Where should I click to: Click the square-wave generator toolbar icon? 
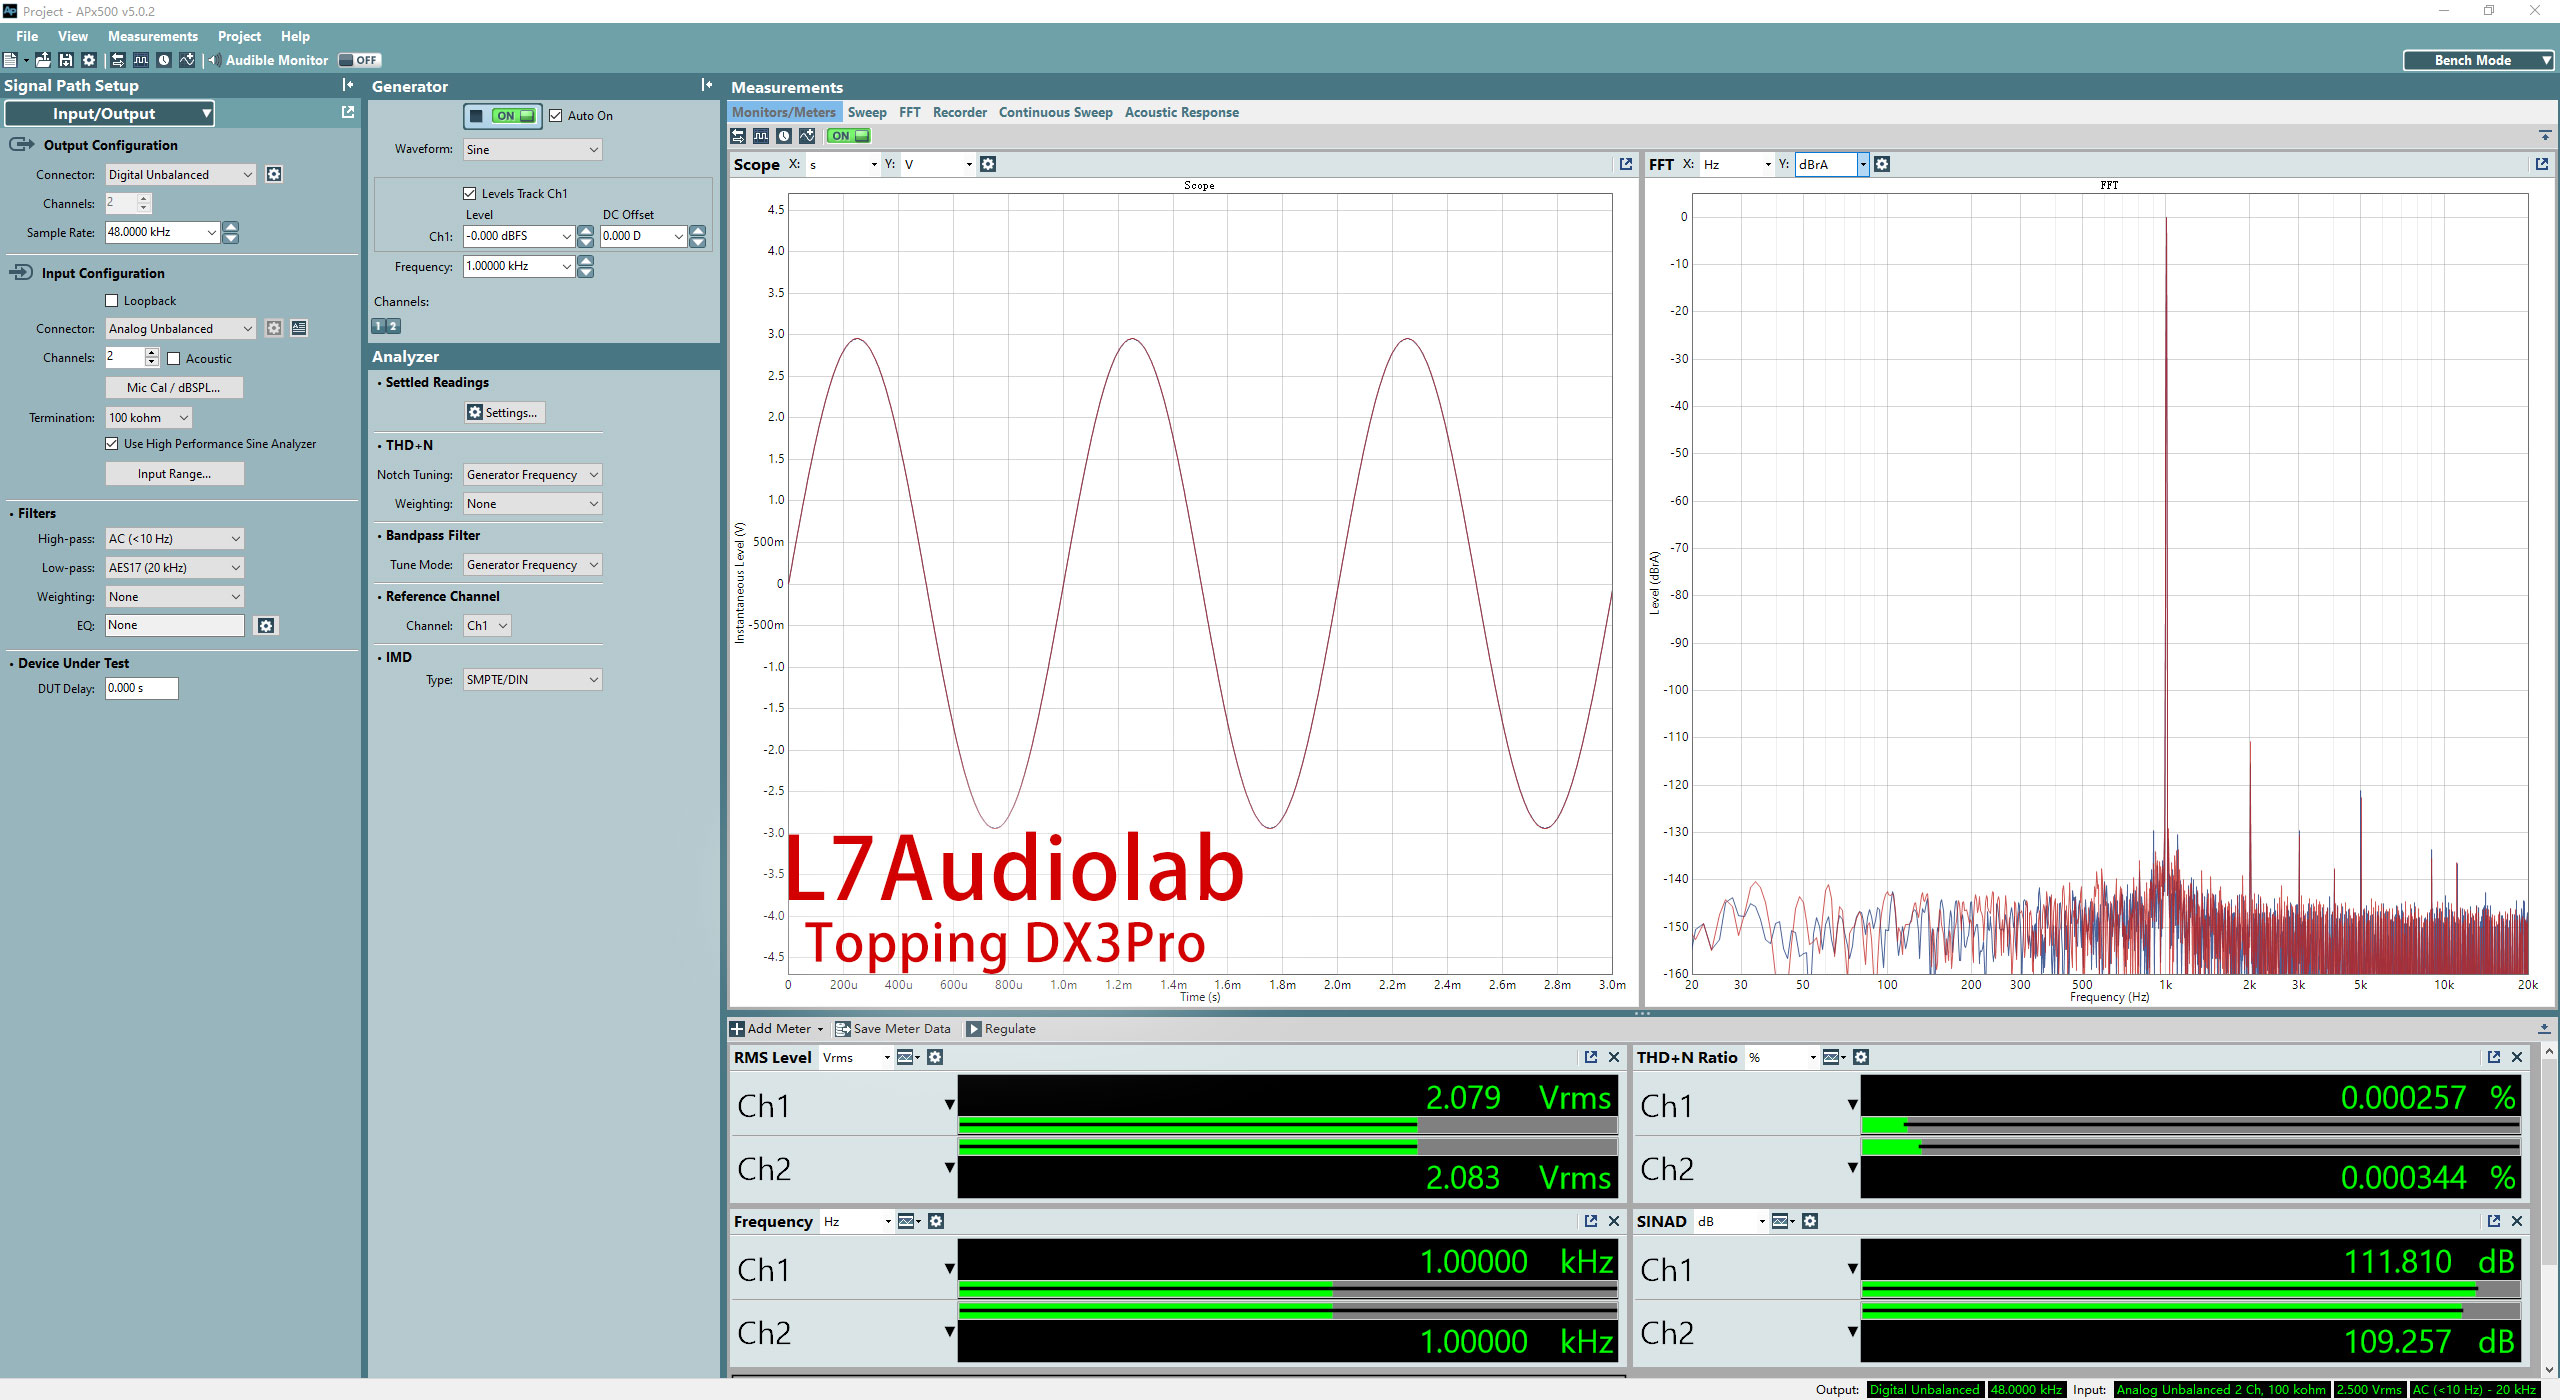[x=141, y=60]
